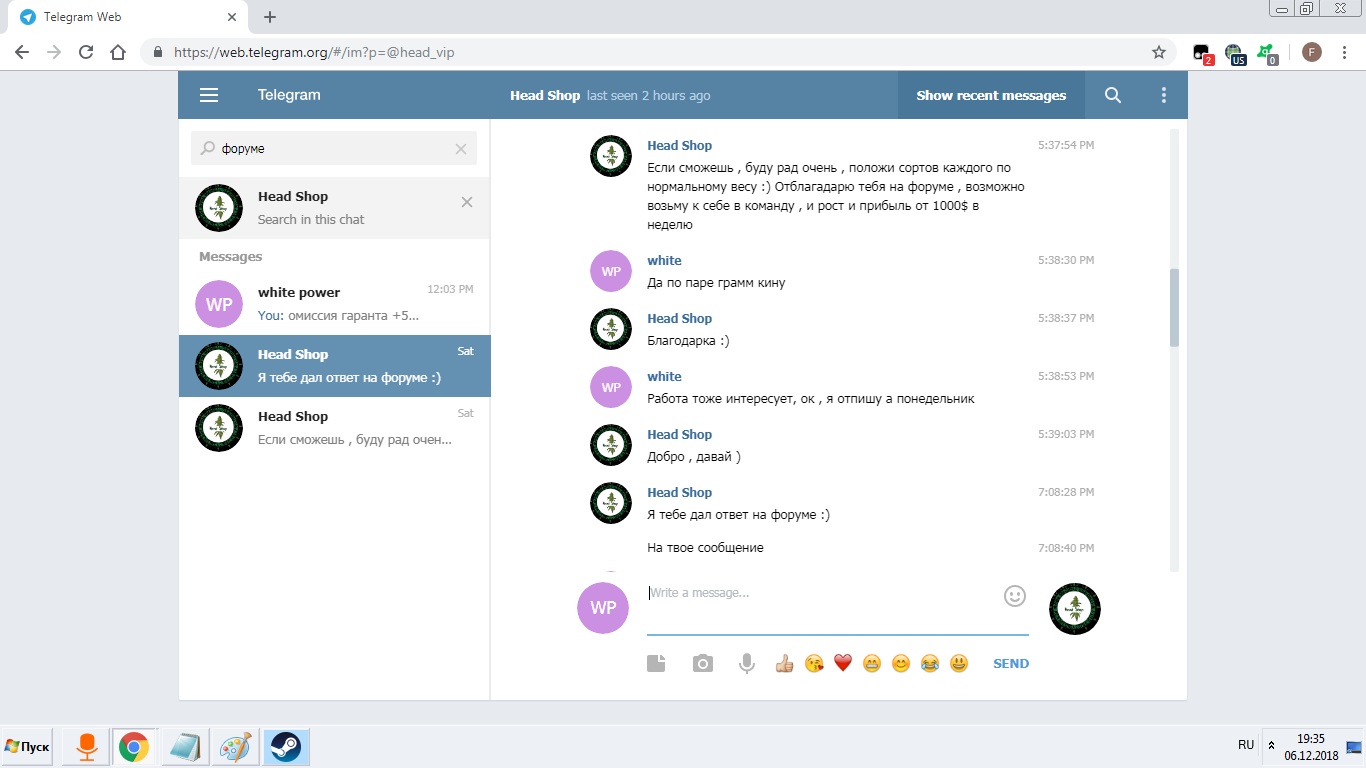Image resolution: width=1366 pixels, height=768 pixels.
Task: Click the WP avatar beside message box
Action: (x=603, y=608)
